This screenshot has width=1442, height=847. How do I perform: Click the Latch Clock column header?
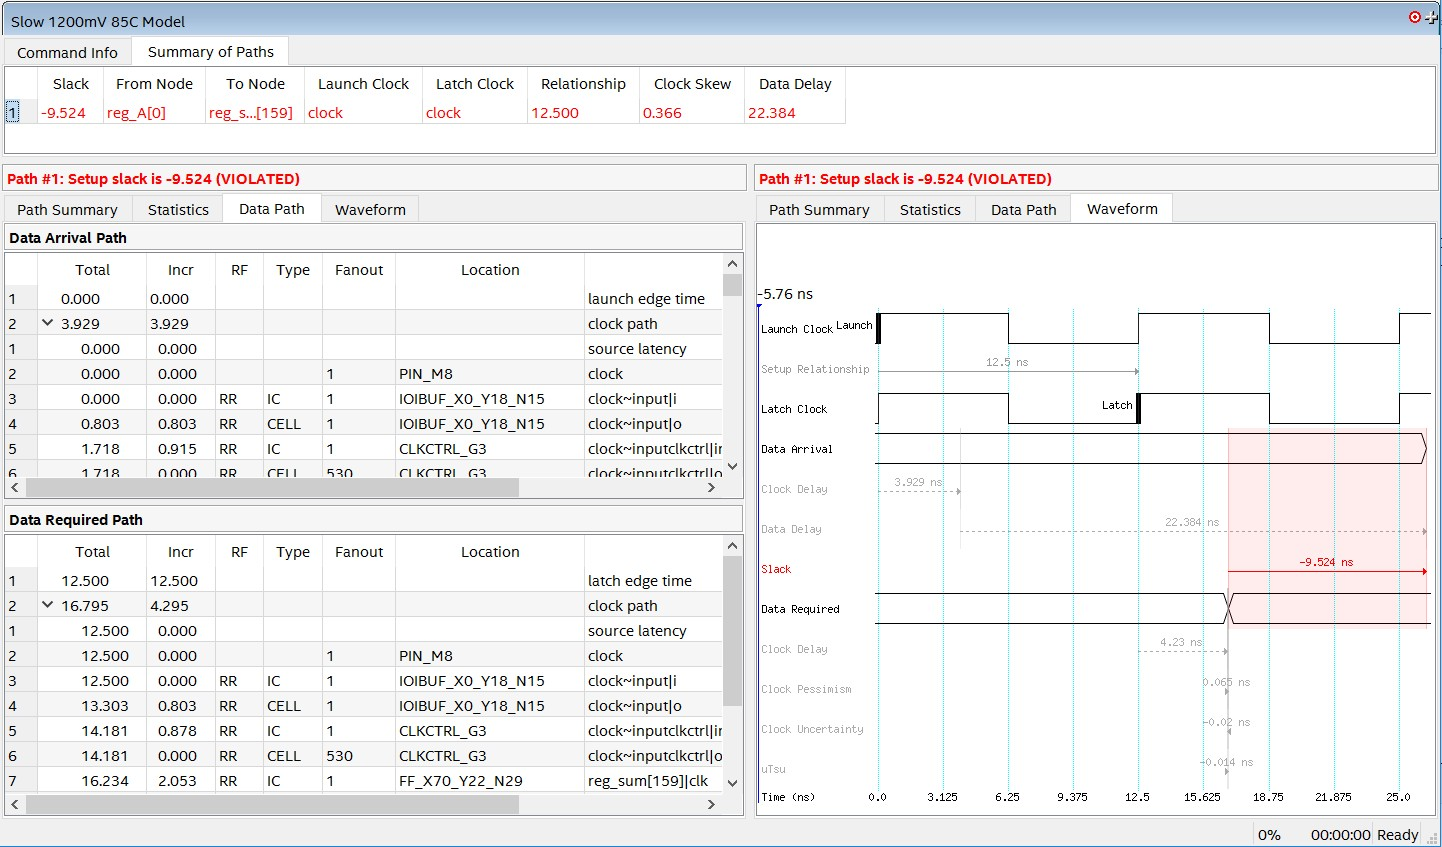474,84
